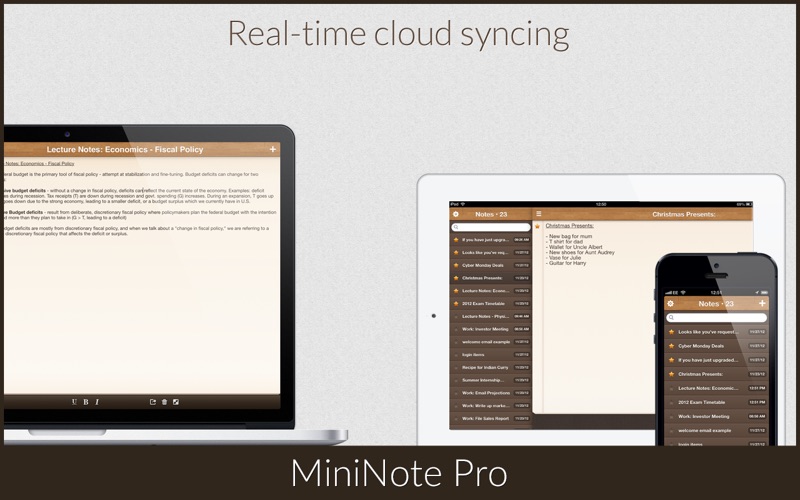Unstar Christmas Presents: on the iPhone

point(671,374)
